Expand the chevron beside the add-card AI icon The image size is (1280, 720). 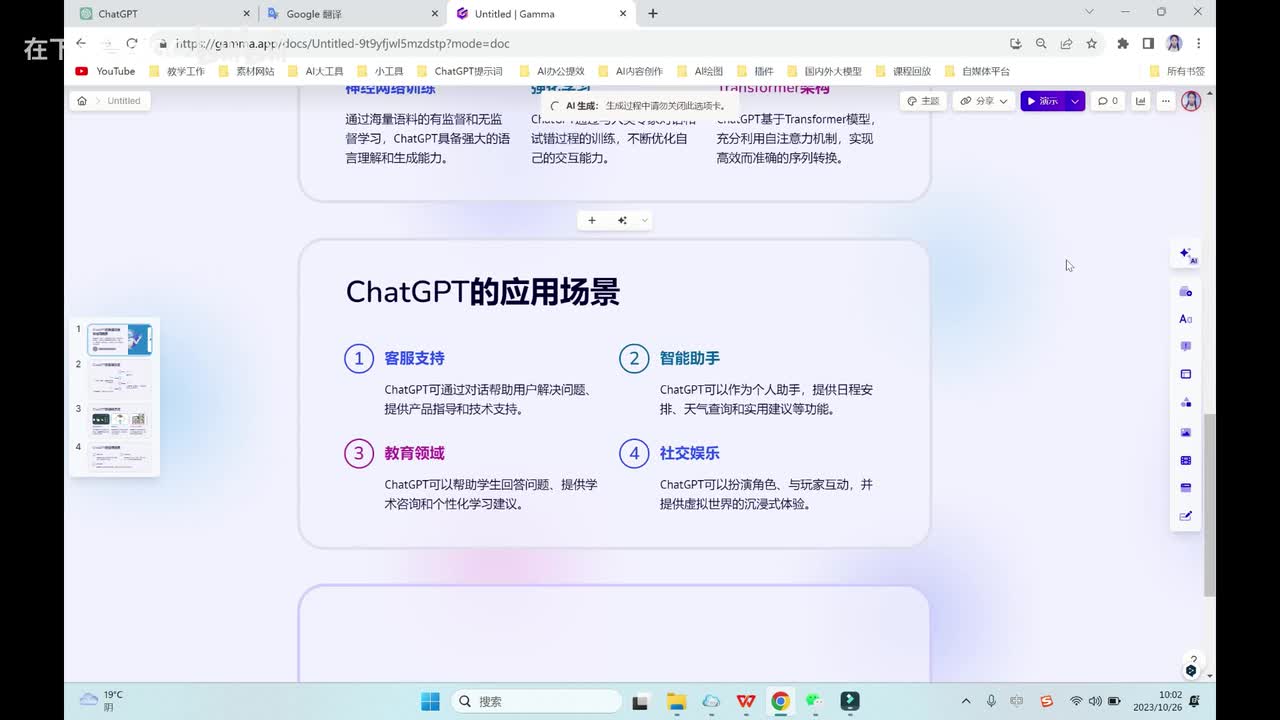click(x=644, y=220)
